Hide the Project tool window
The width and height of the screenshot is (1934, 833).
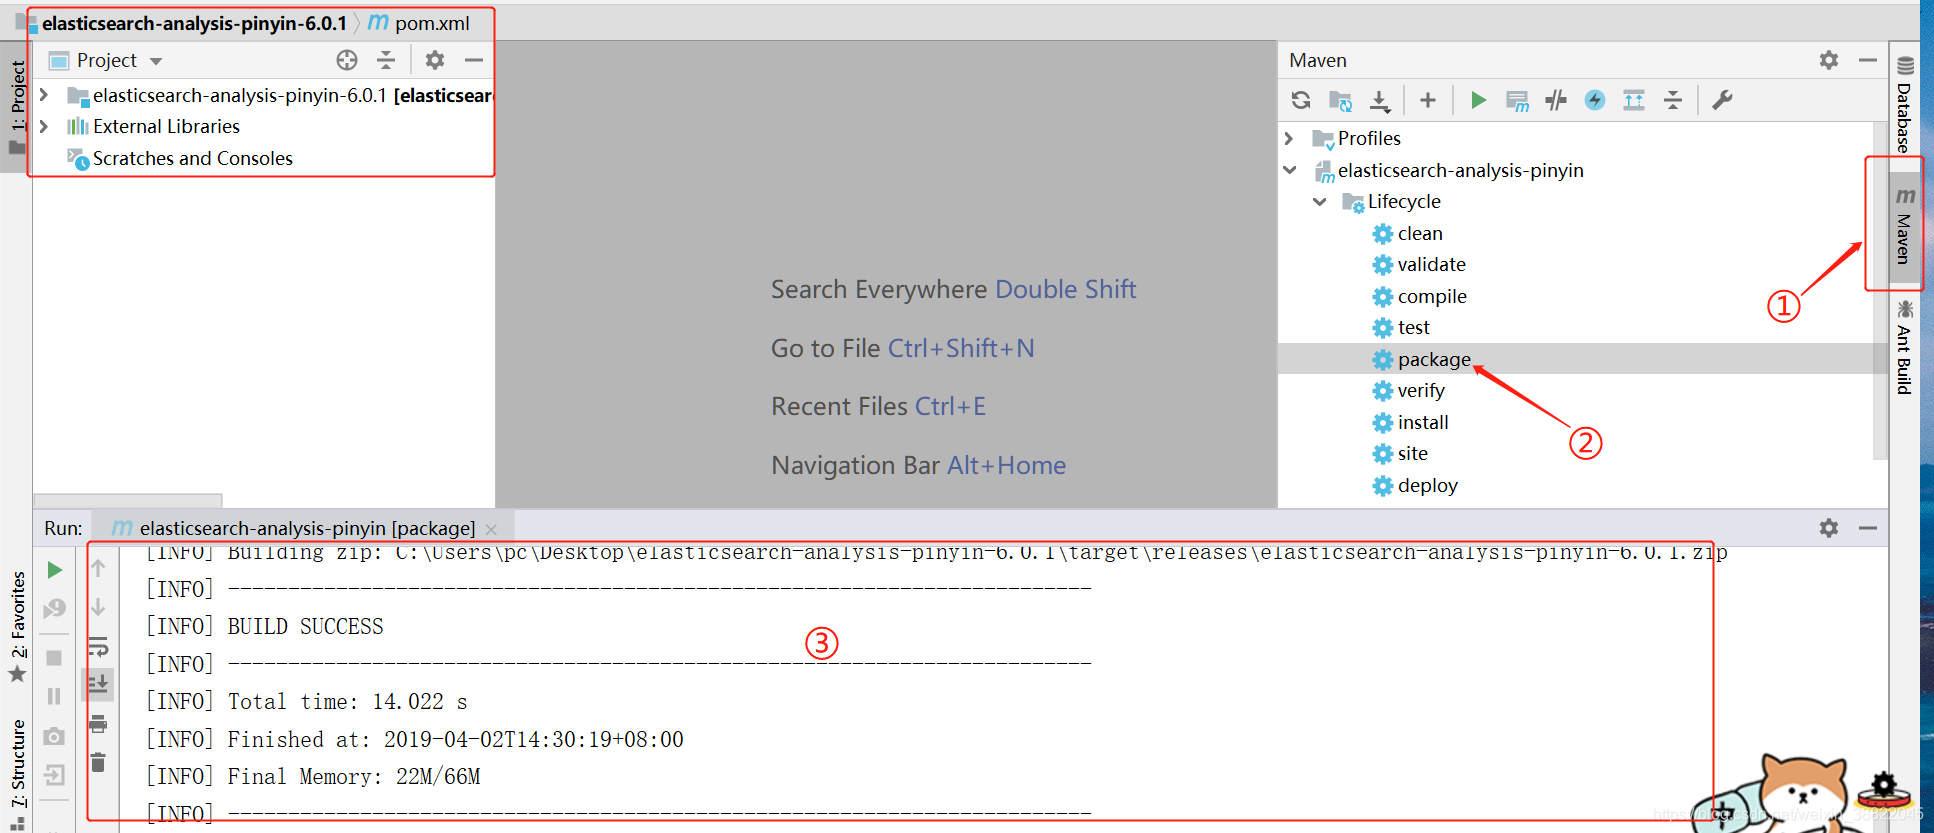point(474,60)
